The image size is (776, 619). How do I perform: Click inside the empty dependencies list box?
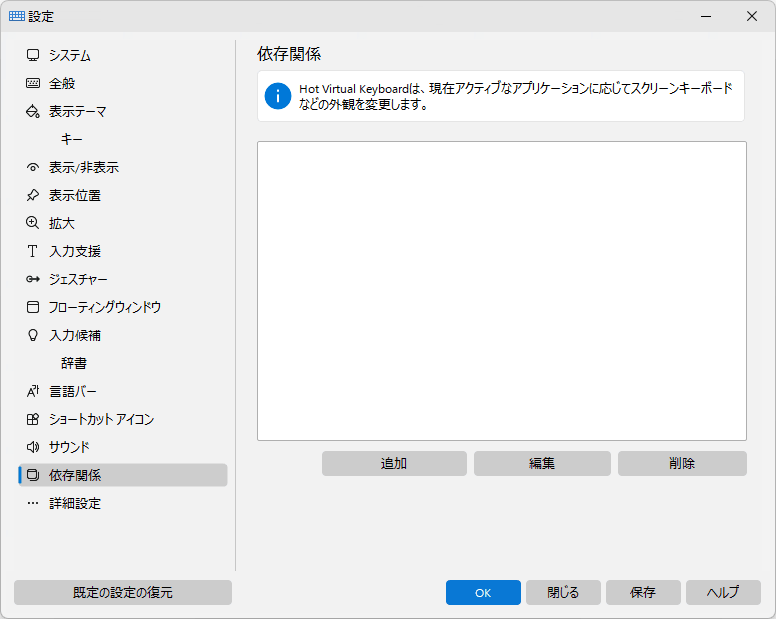tap(502, 291)
